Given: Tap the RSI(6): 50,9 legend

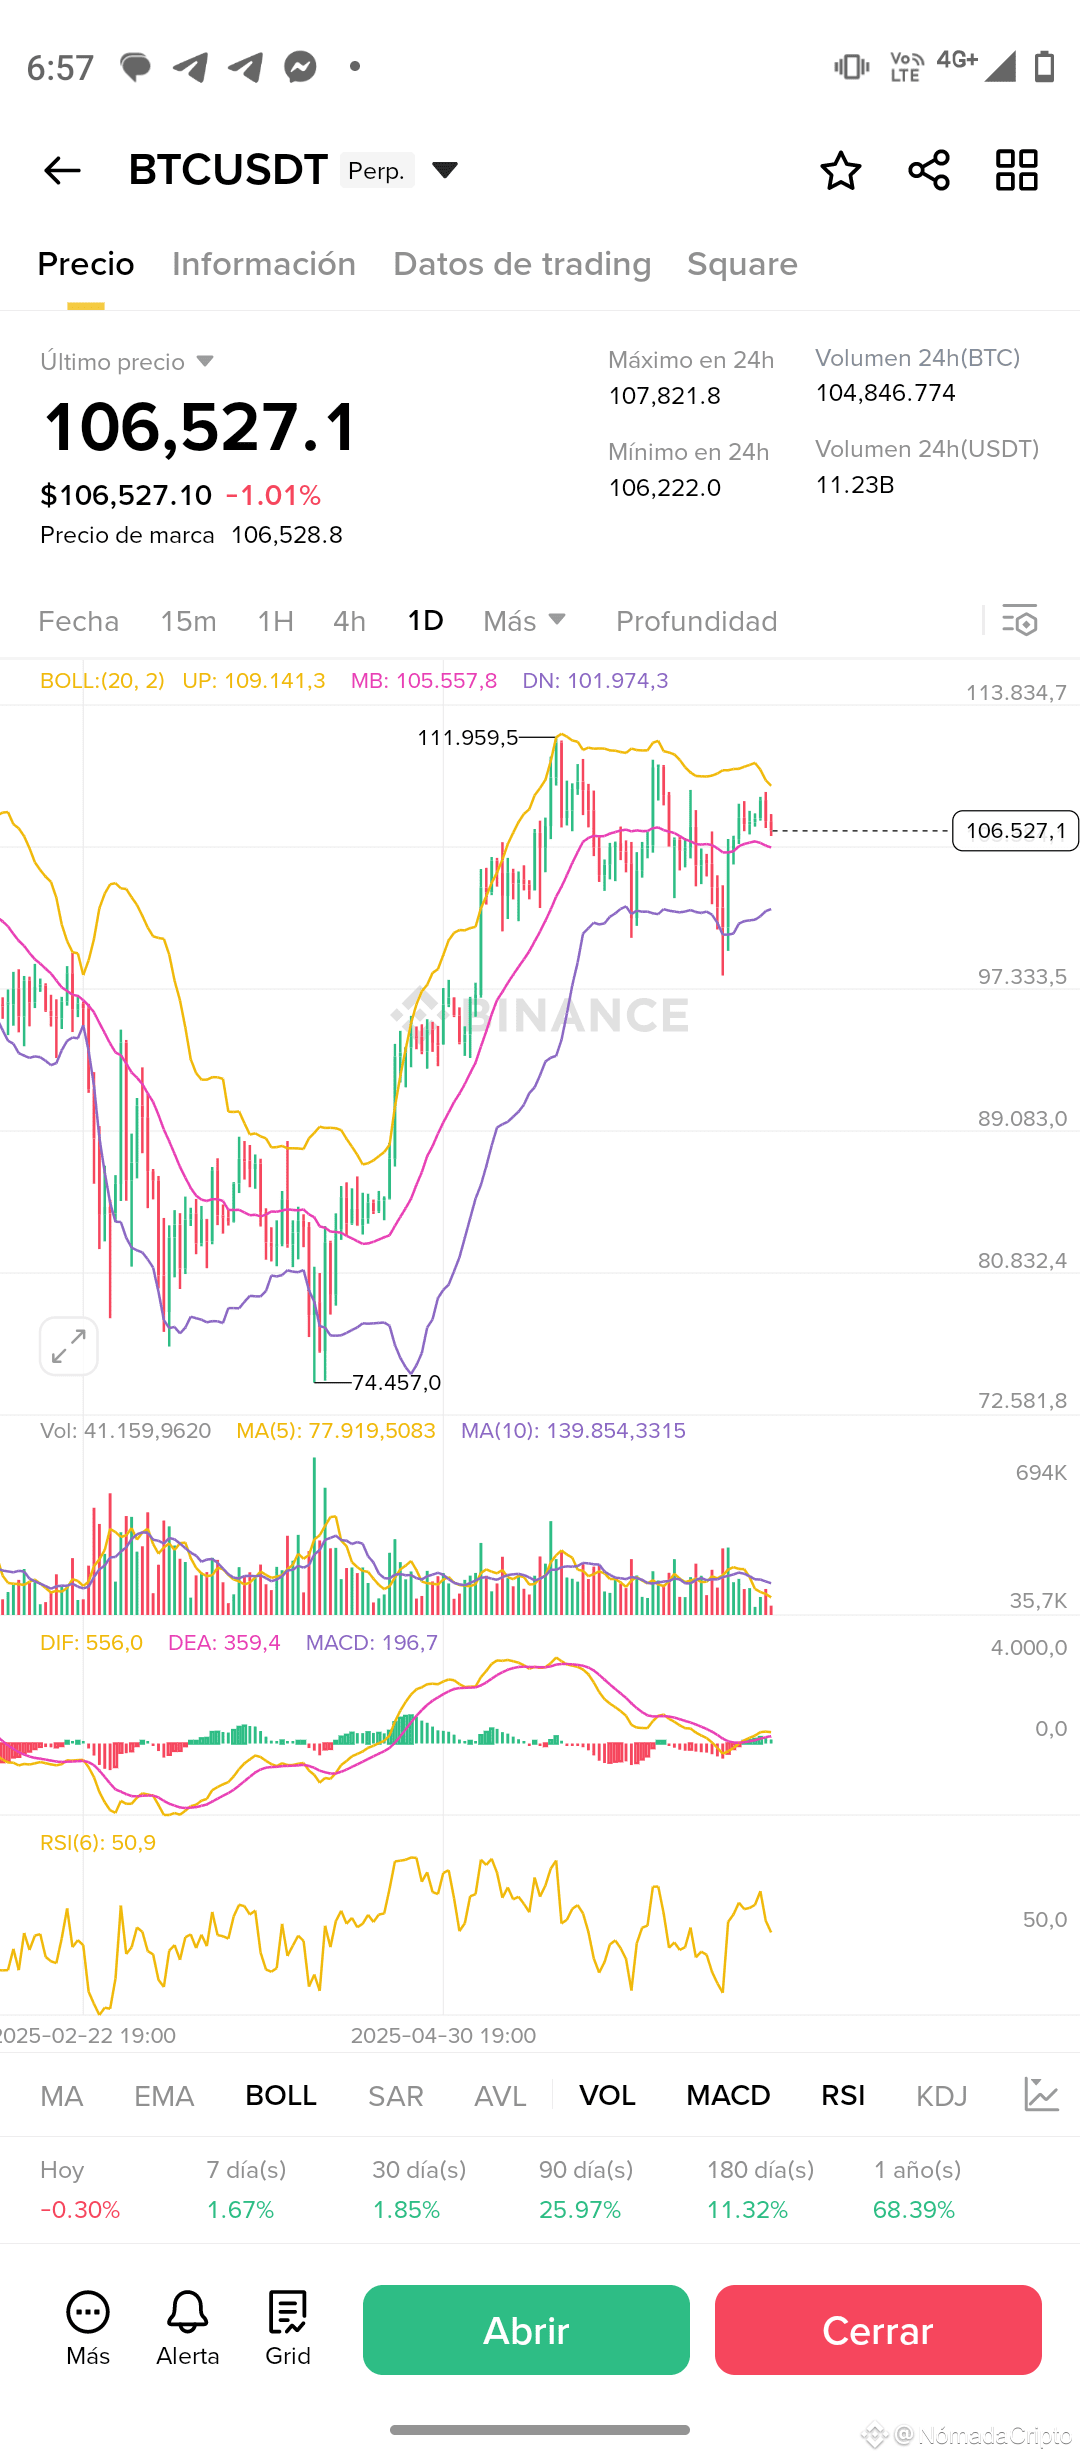Looking at the screenshot, I should [98, 1843].
